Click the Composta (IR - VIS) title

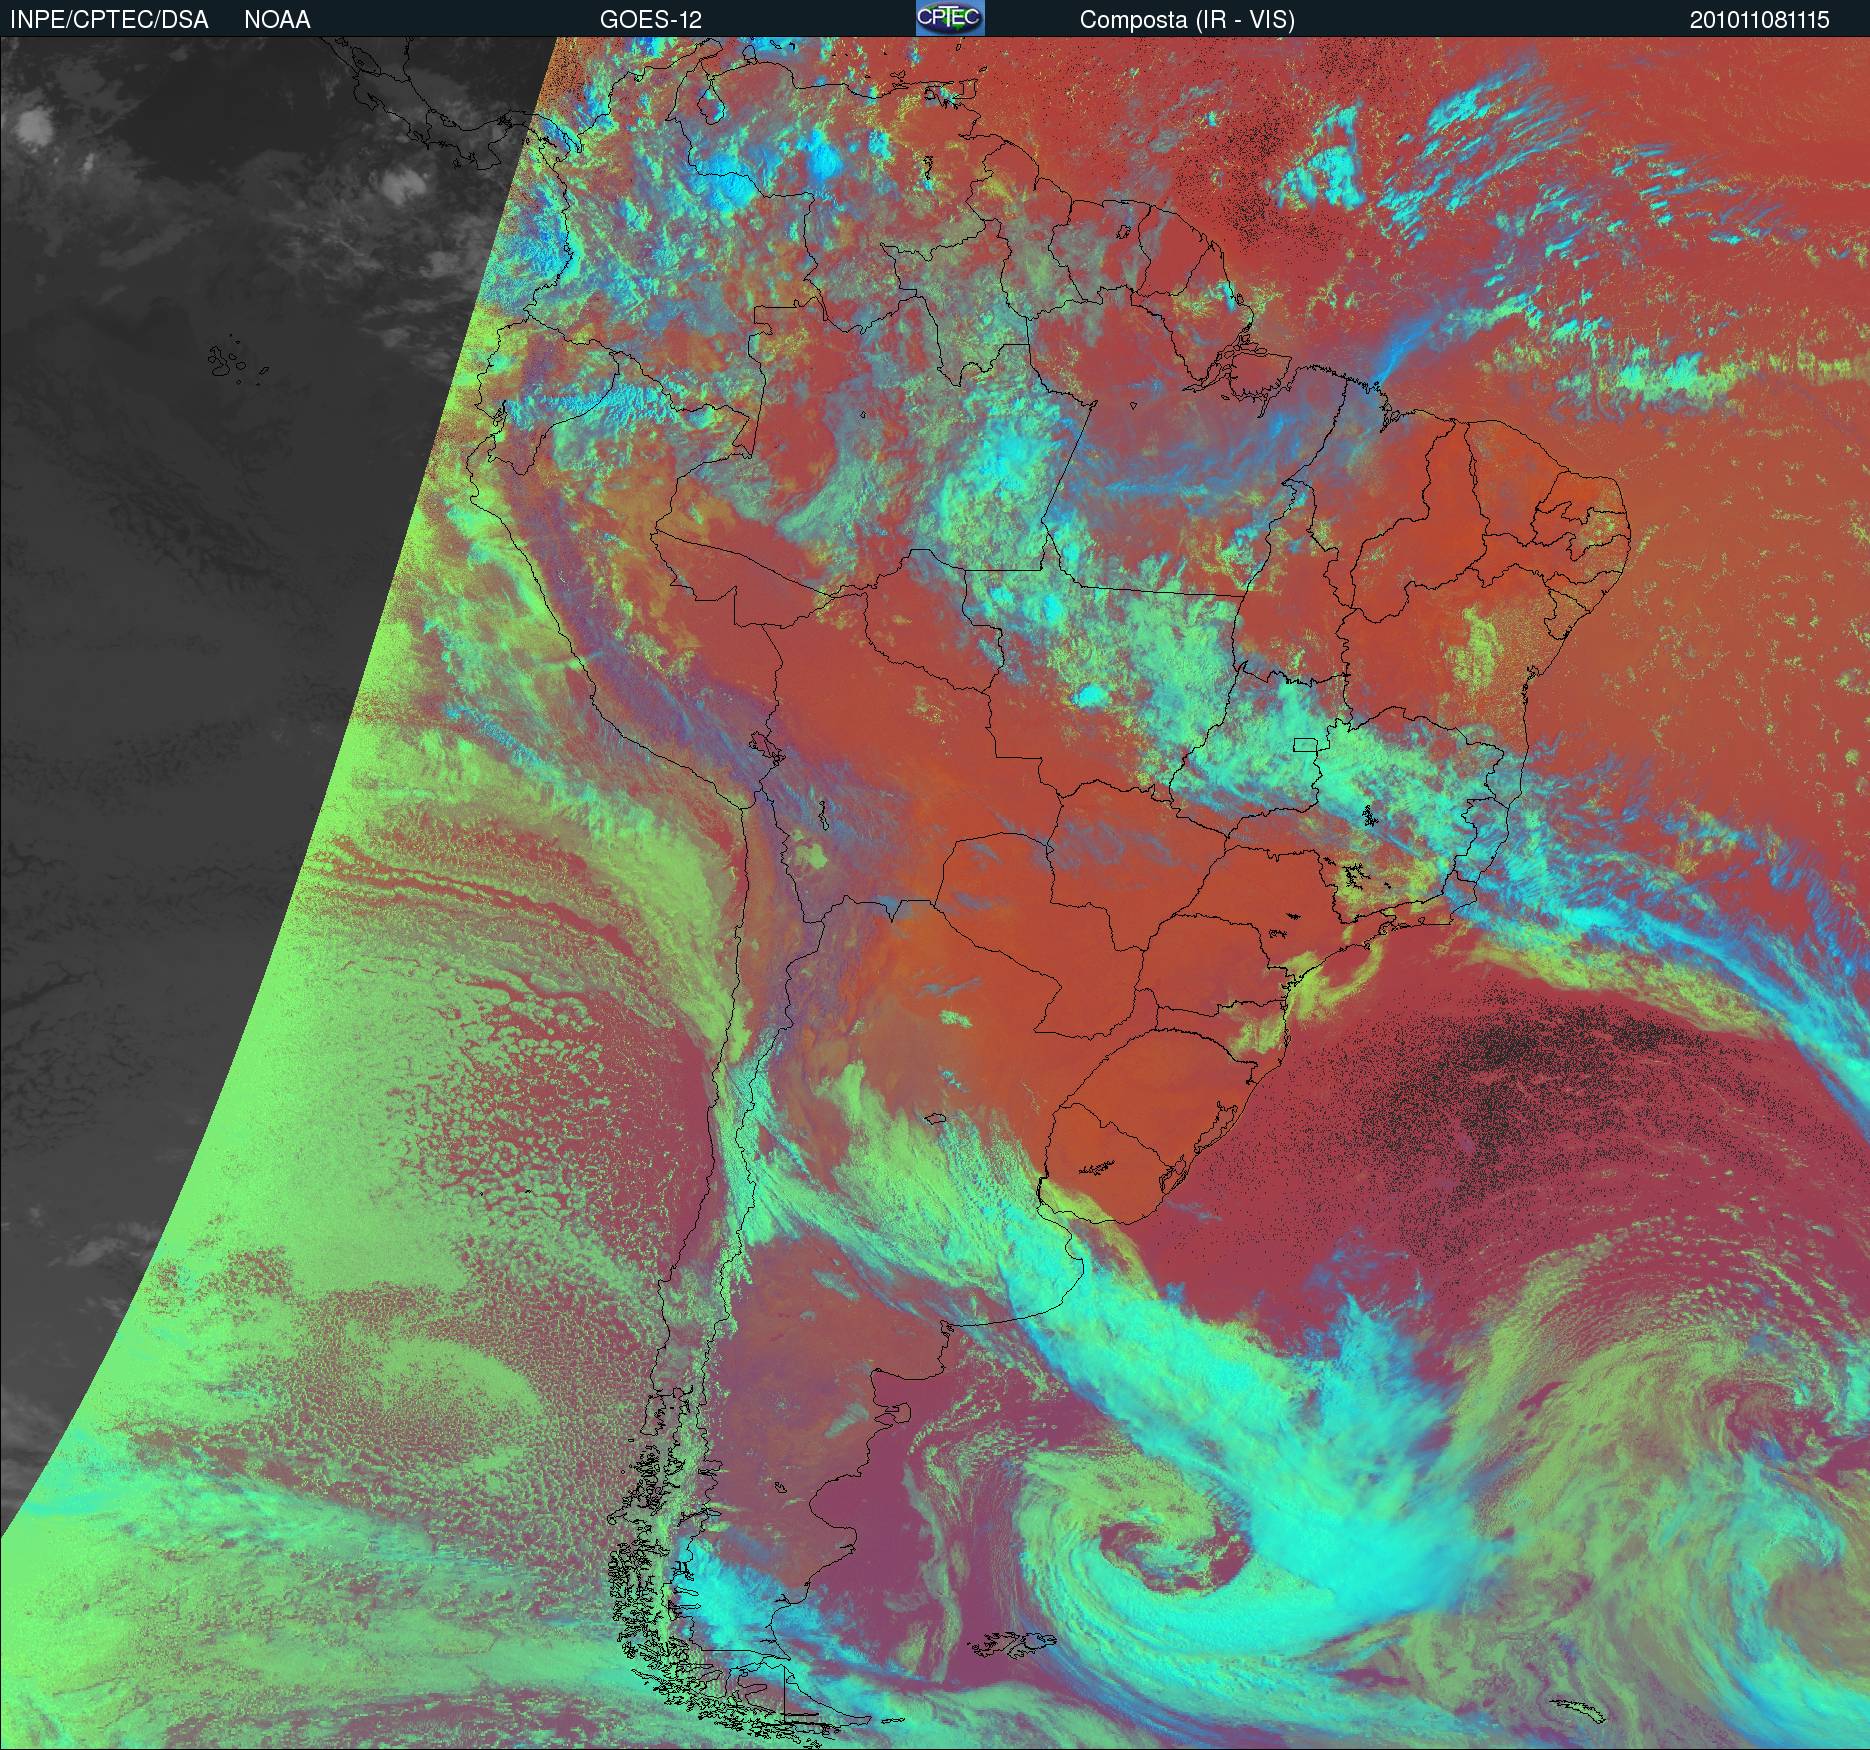[x=1187, y=20]
